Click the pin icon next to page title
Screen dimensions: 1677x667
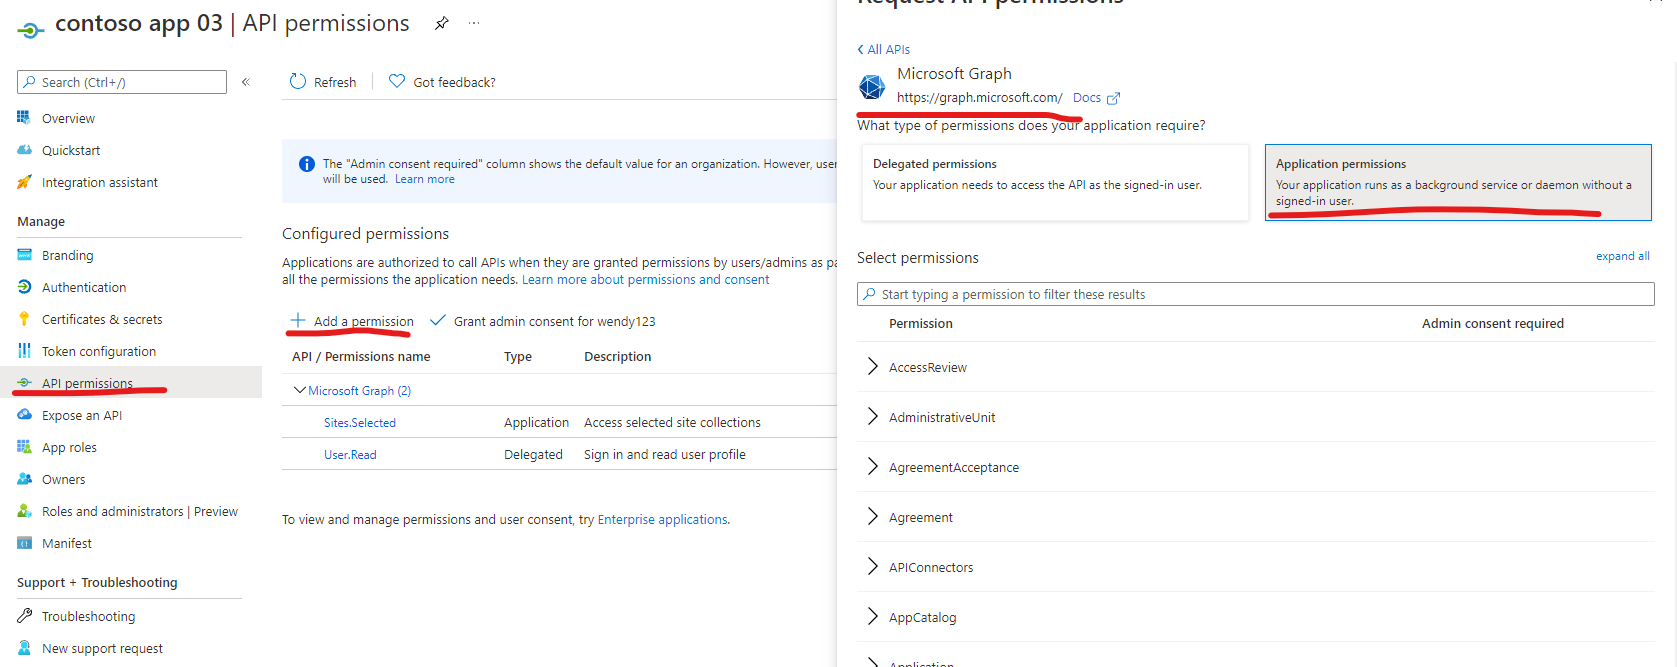[x=441, y=24]
